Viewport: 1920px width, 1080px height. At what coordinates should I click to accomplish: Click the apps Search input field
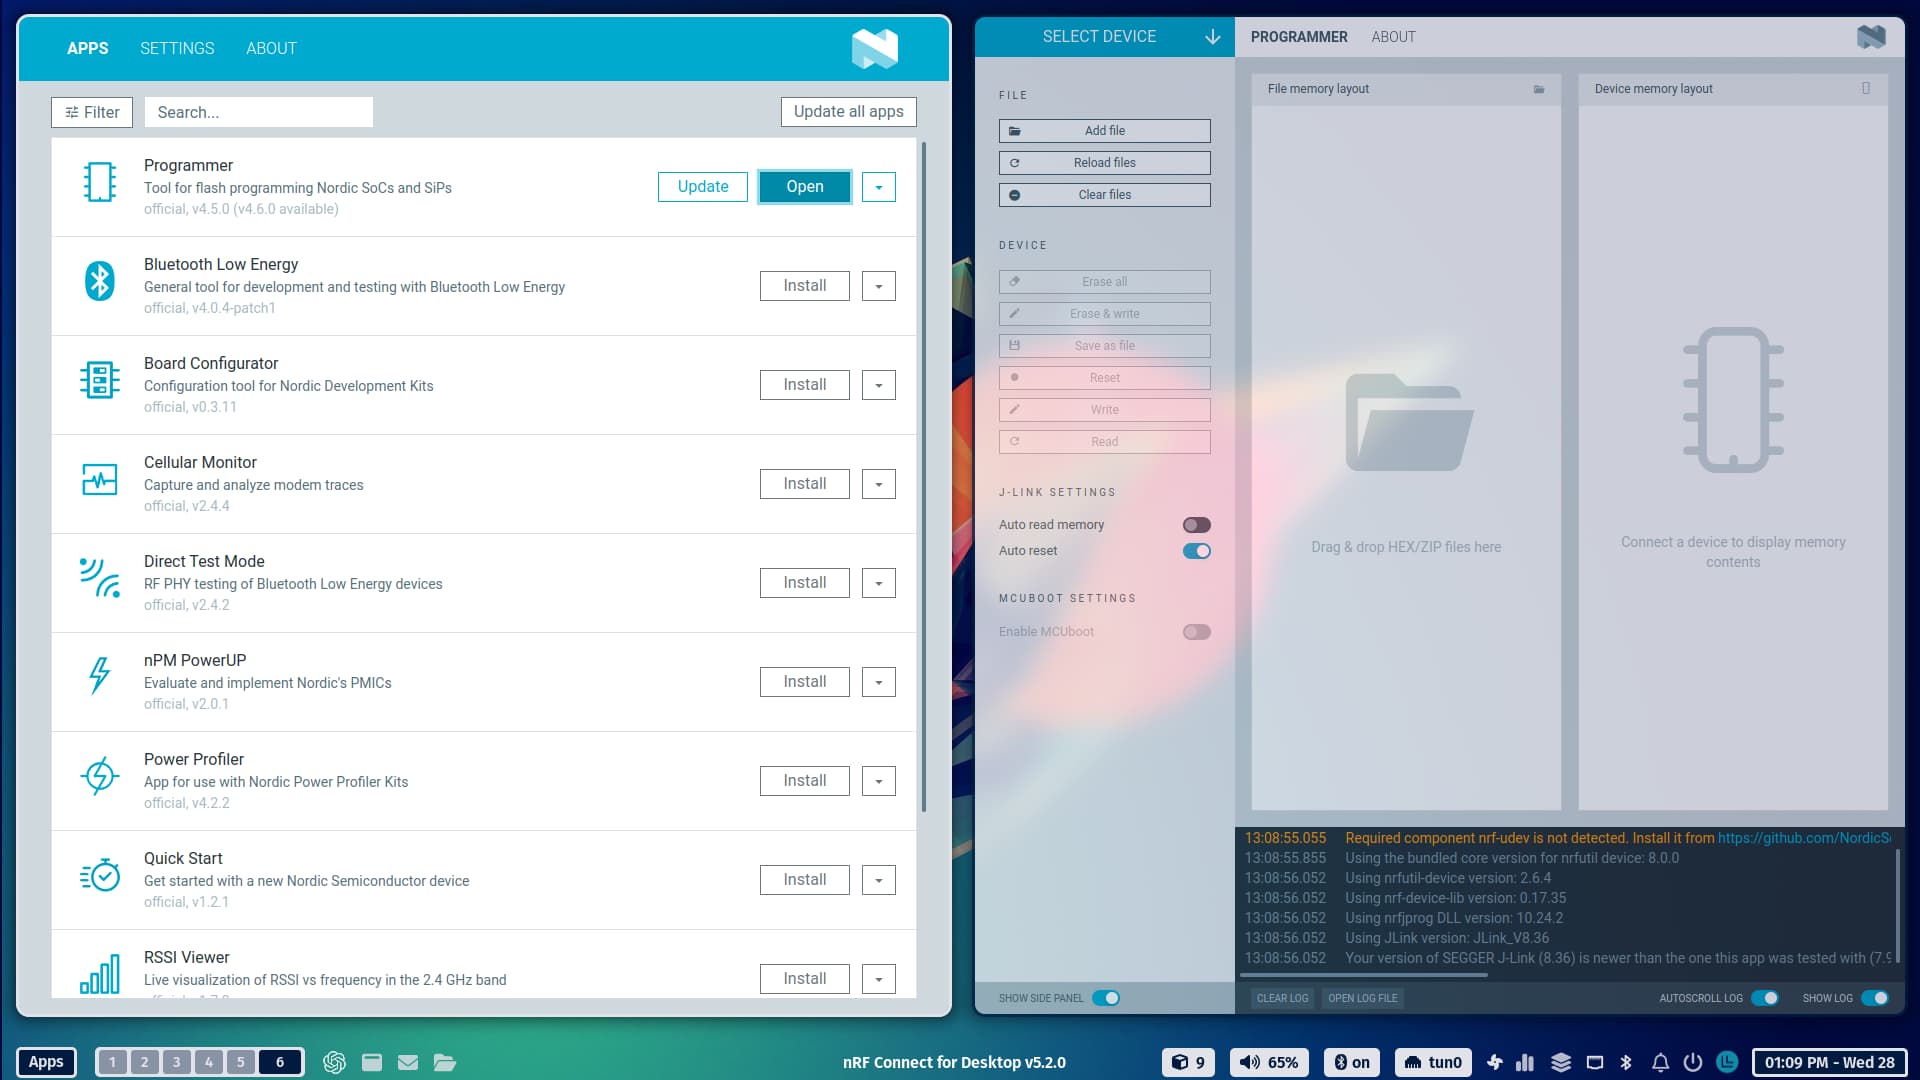pos(259,112)
